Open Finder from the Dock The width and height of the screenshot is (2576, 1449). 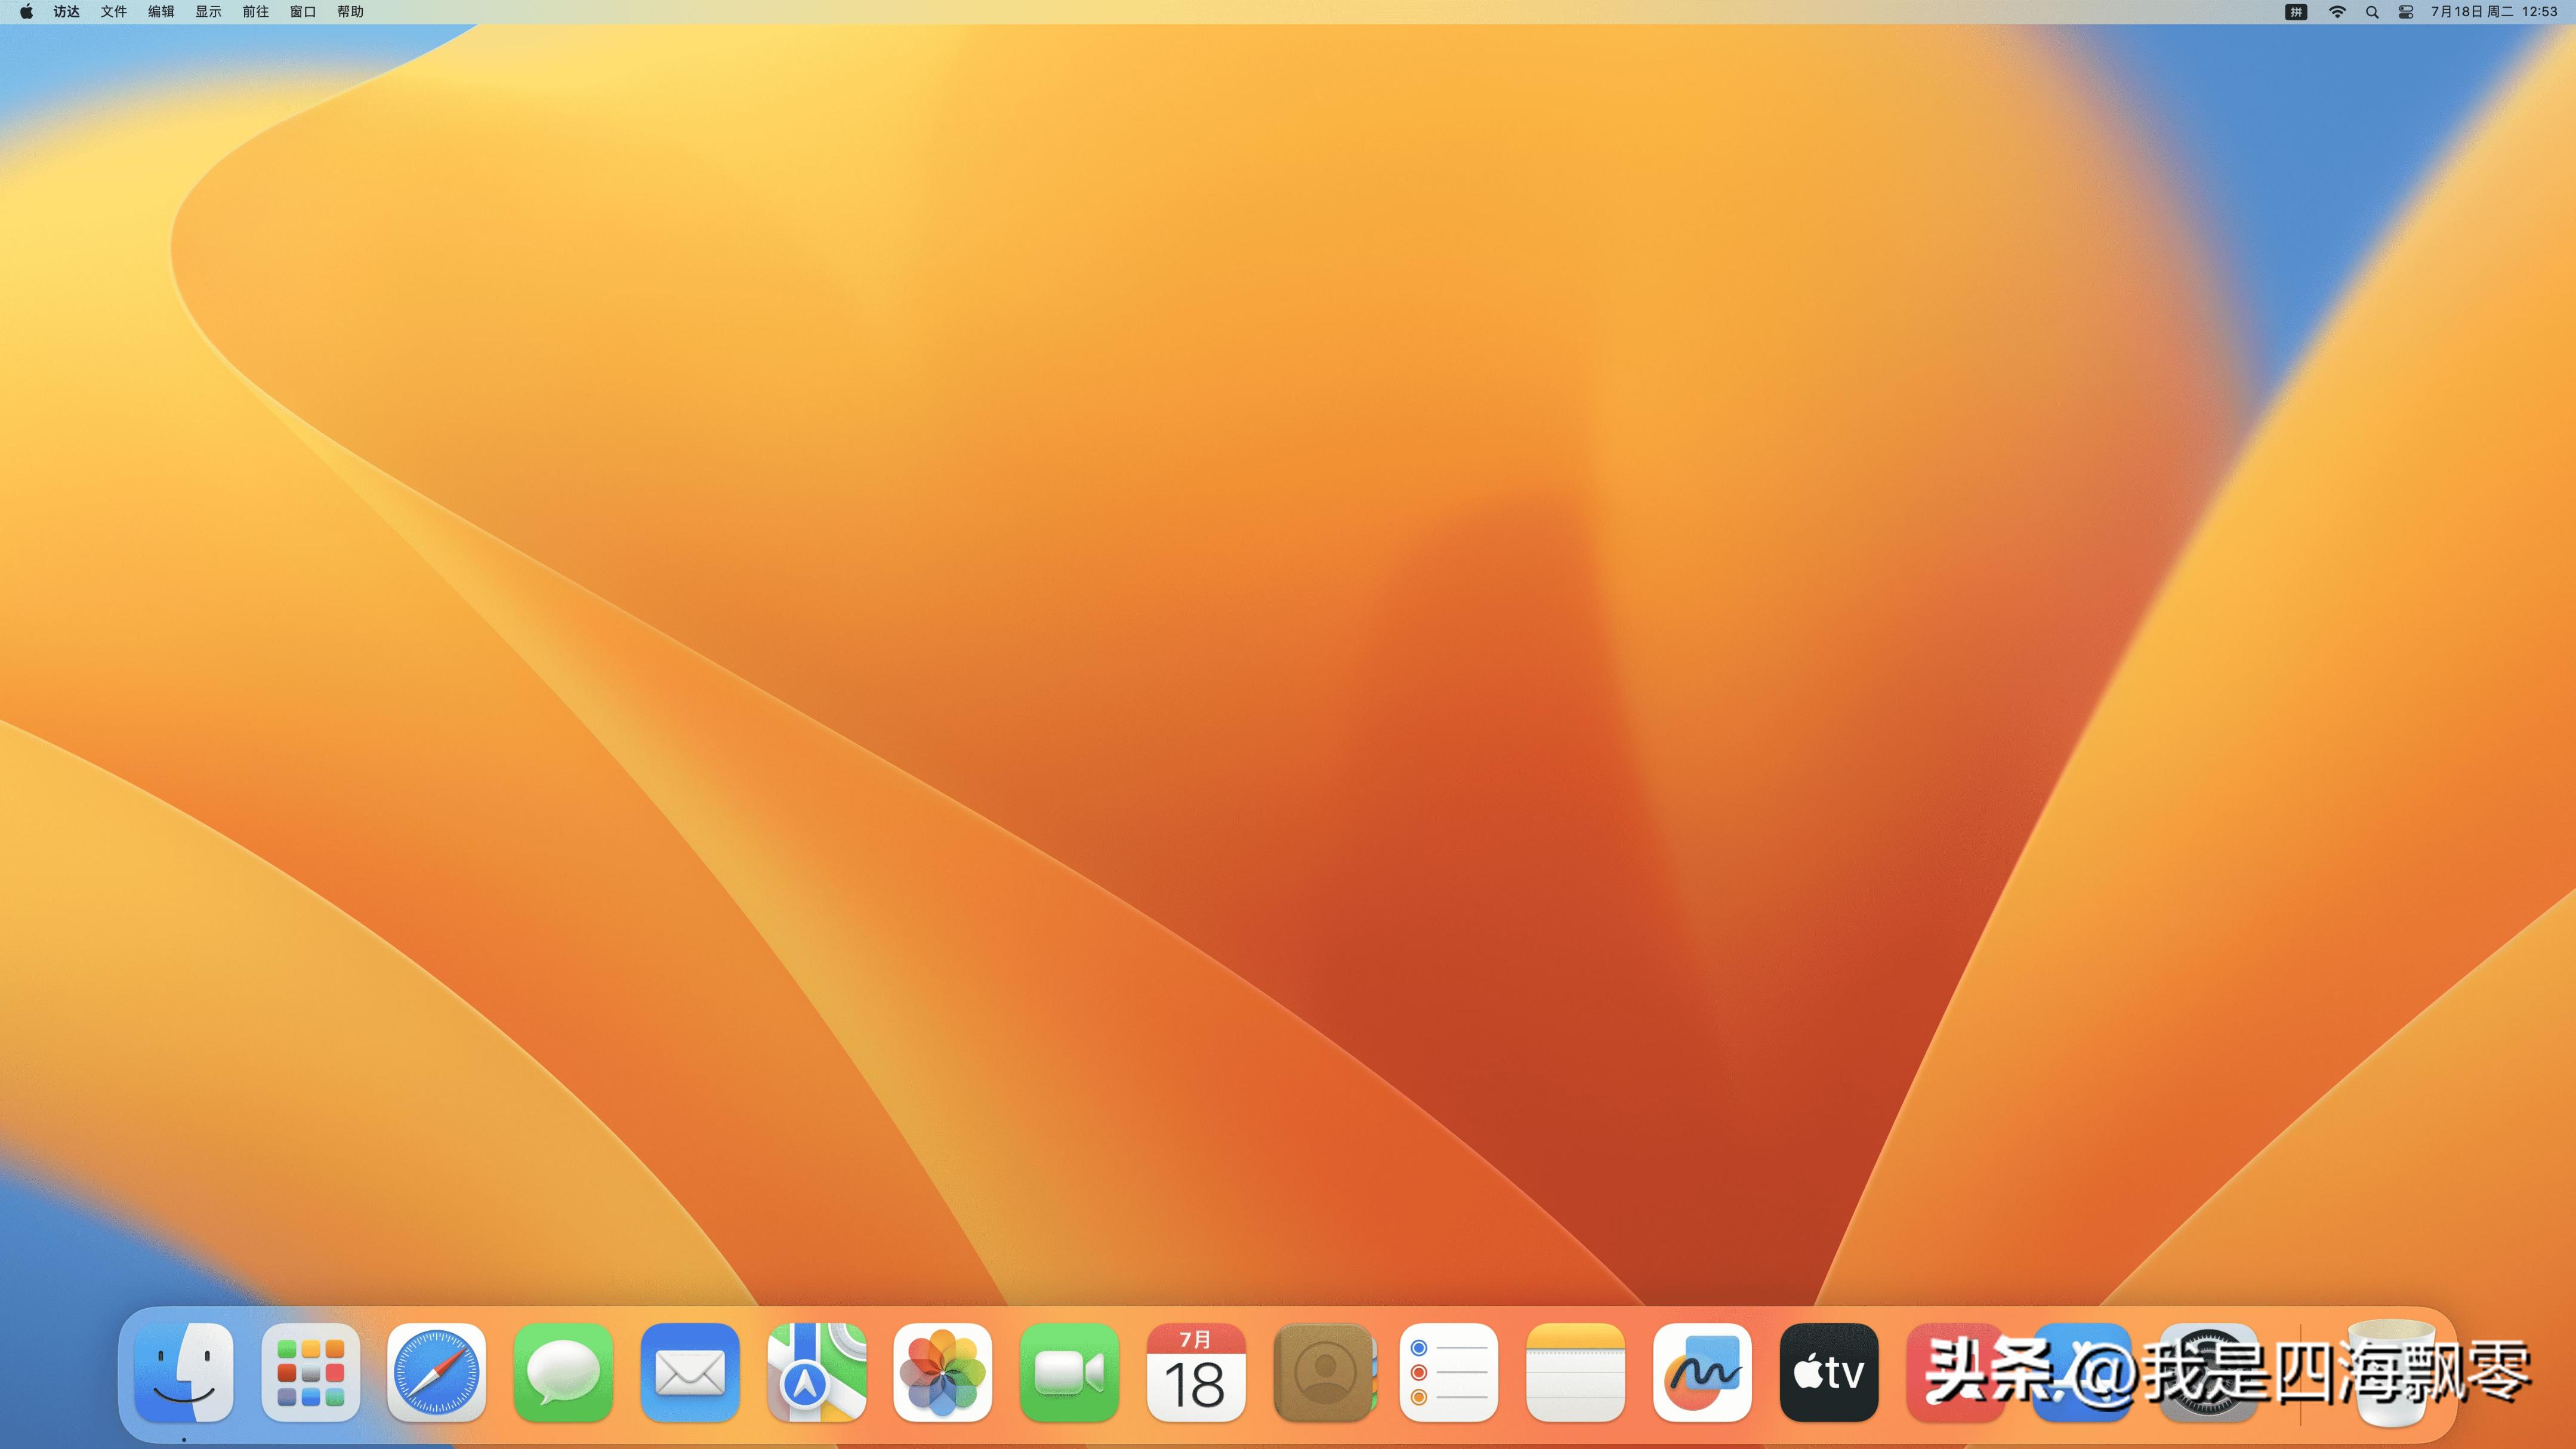point(184,1372)
